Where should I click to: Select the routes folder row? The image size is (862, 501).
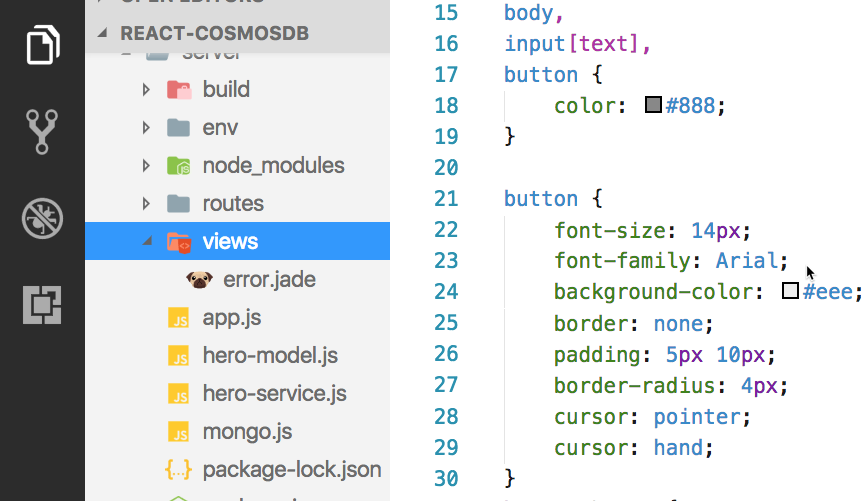237,203
